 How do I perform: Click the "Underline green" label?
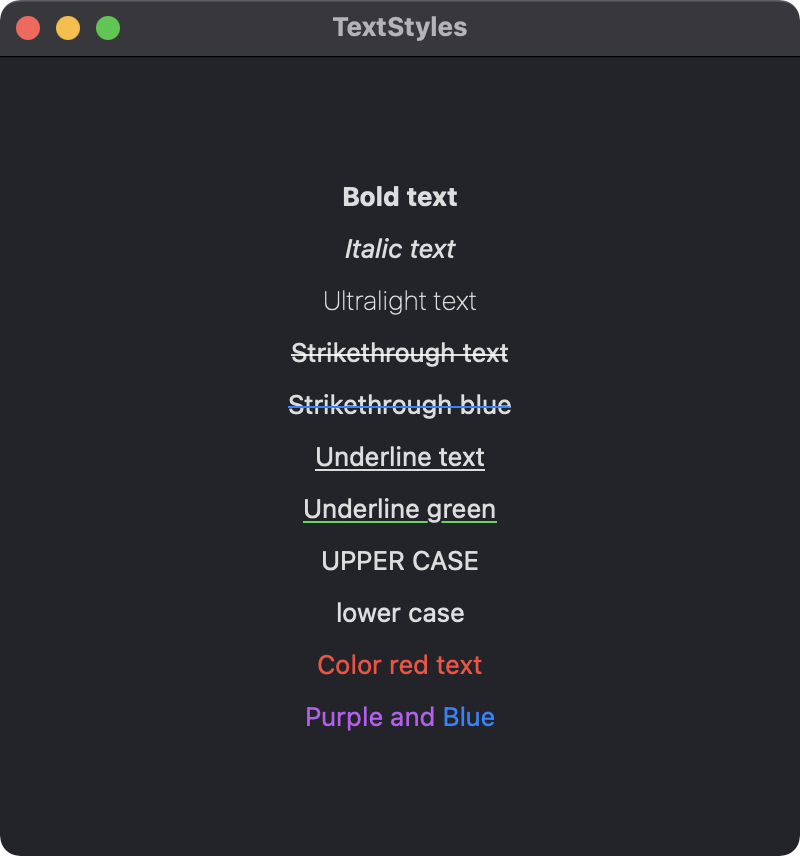pyautogui.click(x=400, y=509)
